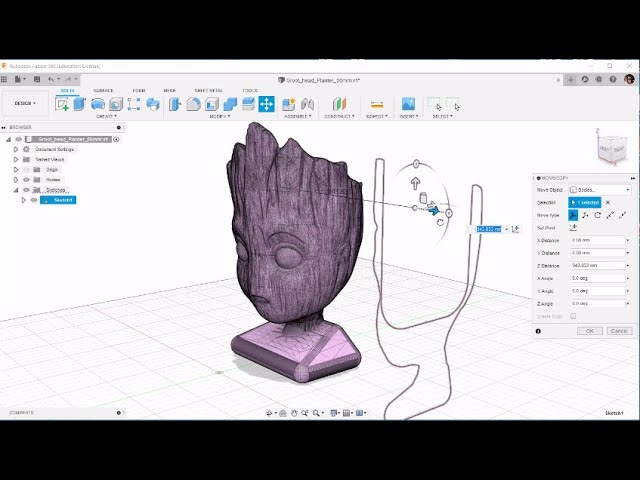Select the Press Pull tool
This screenshot has height=480, width=640.
coord(175,104)
